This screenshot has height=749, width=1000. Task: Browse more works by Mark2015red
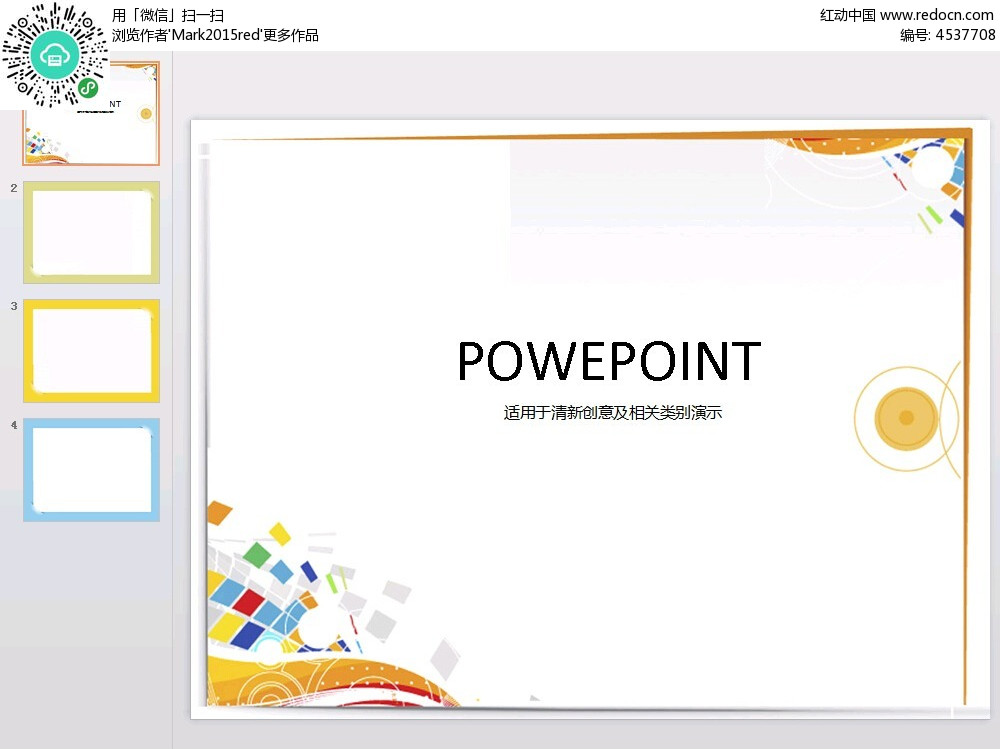pos(215,35)
